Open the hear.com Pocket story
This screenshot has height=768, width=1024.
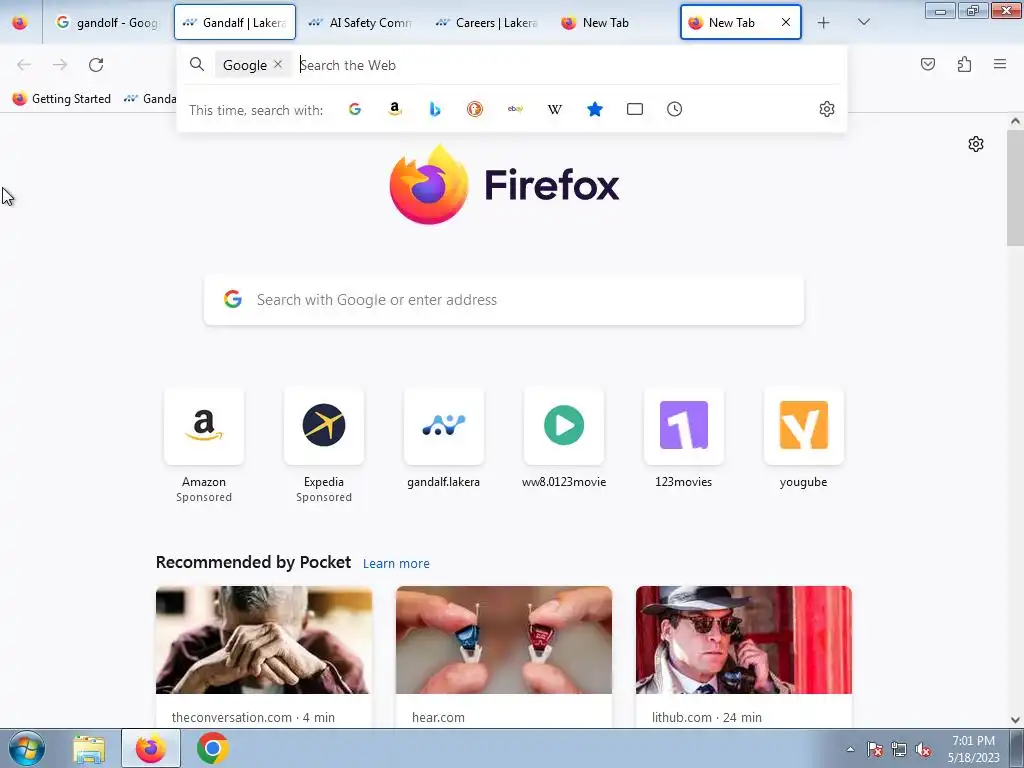pyautogui.click(x=504, y=656)
